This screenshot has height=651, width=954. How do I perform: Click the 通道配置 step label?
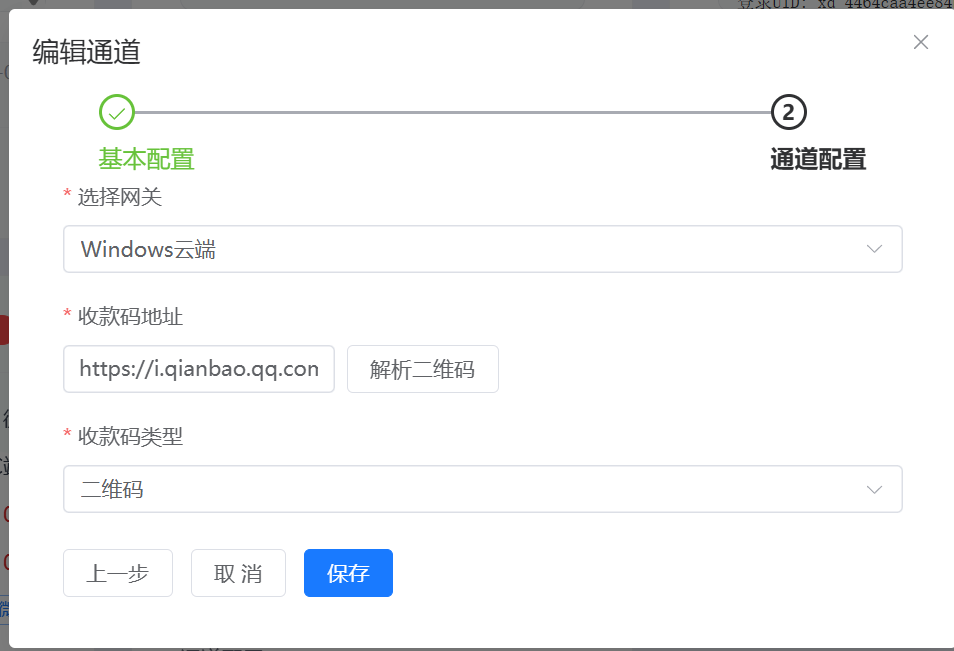[818, 159]
